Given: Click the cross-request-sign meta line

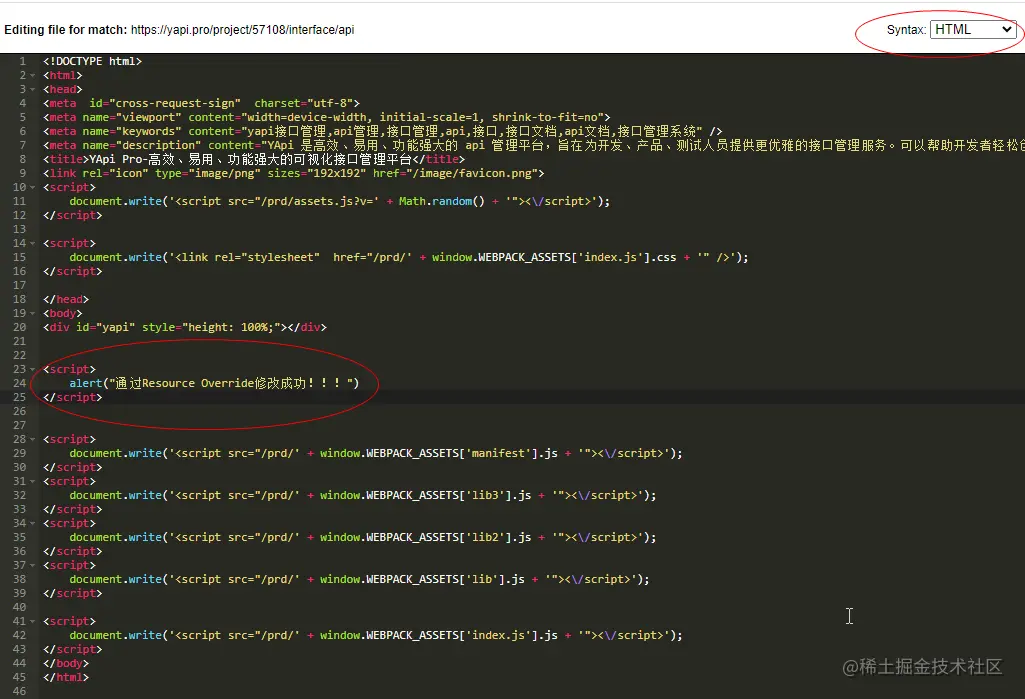Looking at the screenshot, I should [201, 103].
